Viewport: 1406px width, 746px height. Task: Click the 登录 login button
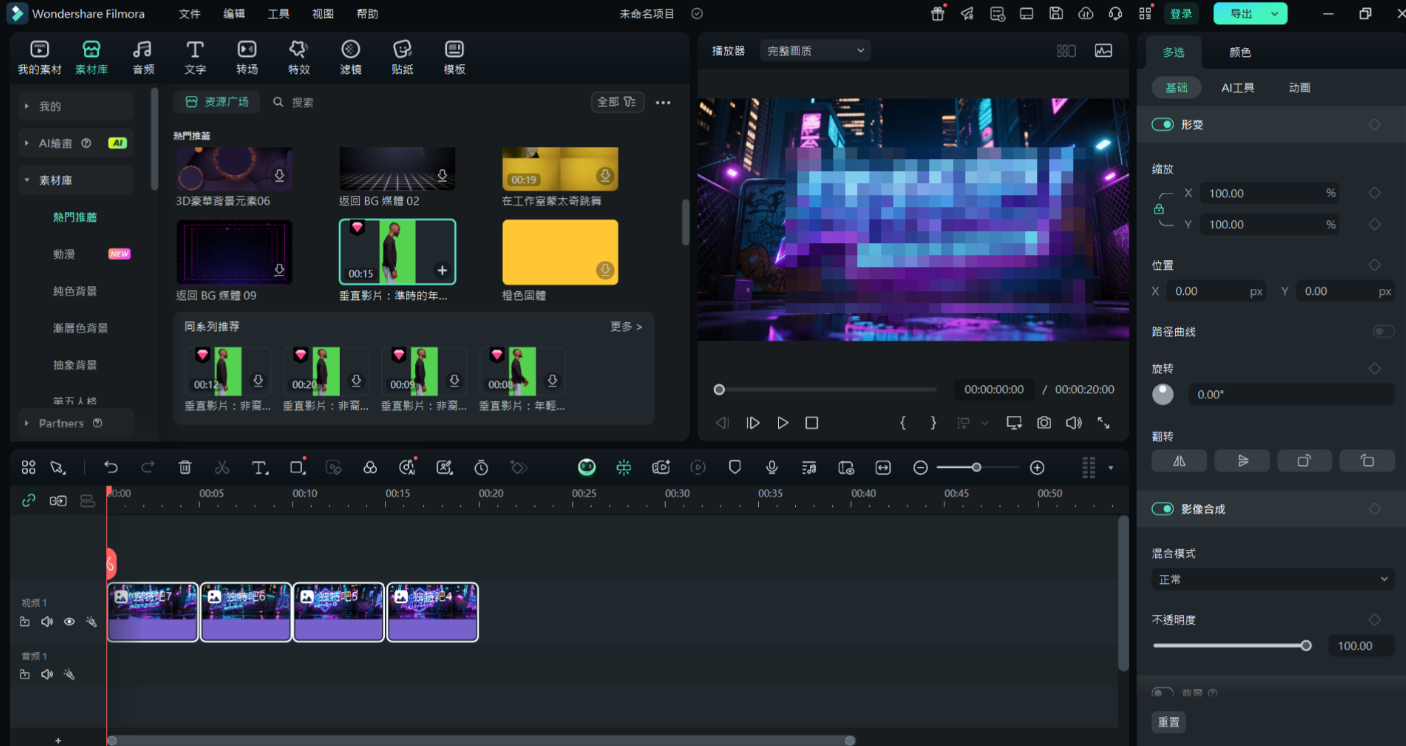click(x=1181, y=14)
